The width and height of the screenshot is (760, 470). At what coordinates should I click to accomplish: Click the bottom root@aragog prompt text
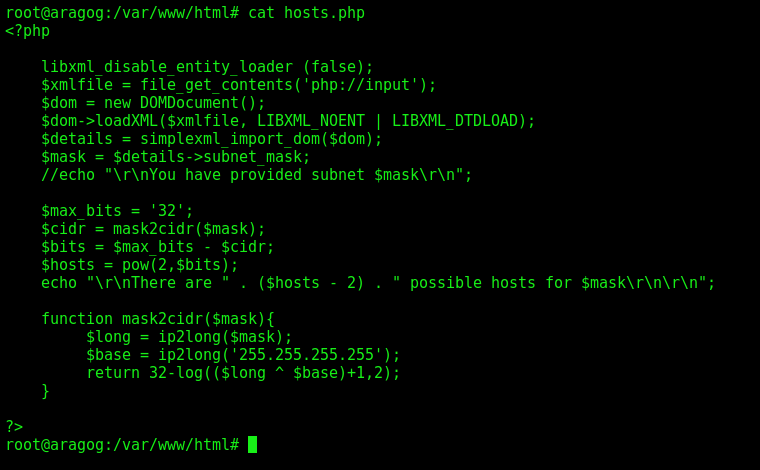[122, 444]
